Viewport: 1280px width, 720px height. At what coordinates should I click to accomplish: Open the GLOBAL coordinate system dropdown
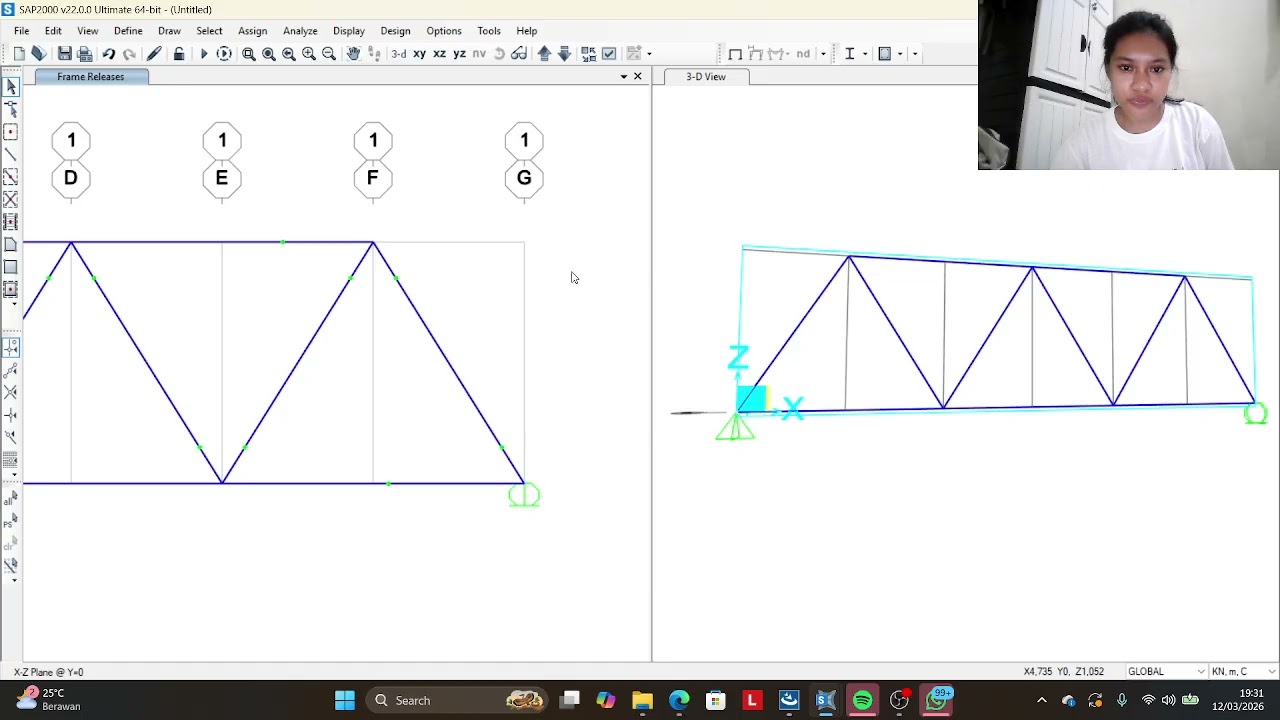pos(1165,672)
